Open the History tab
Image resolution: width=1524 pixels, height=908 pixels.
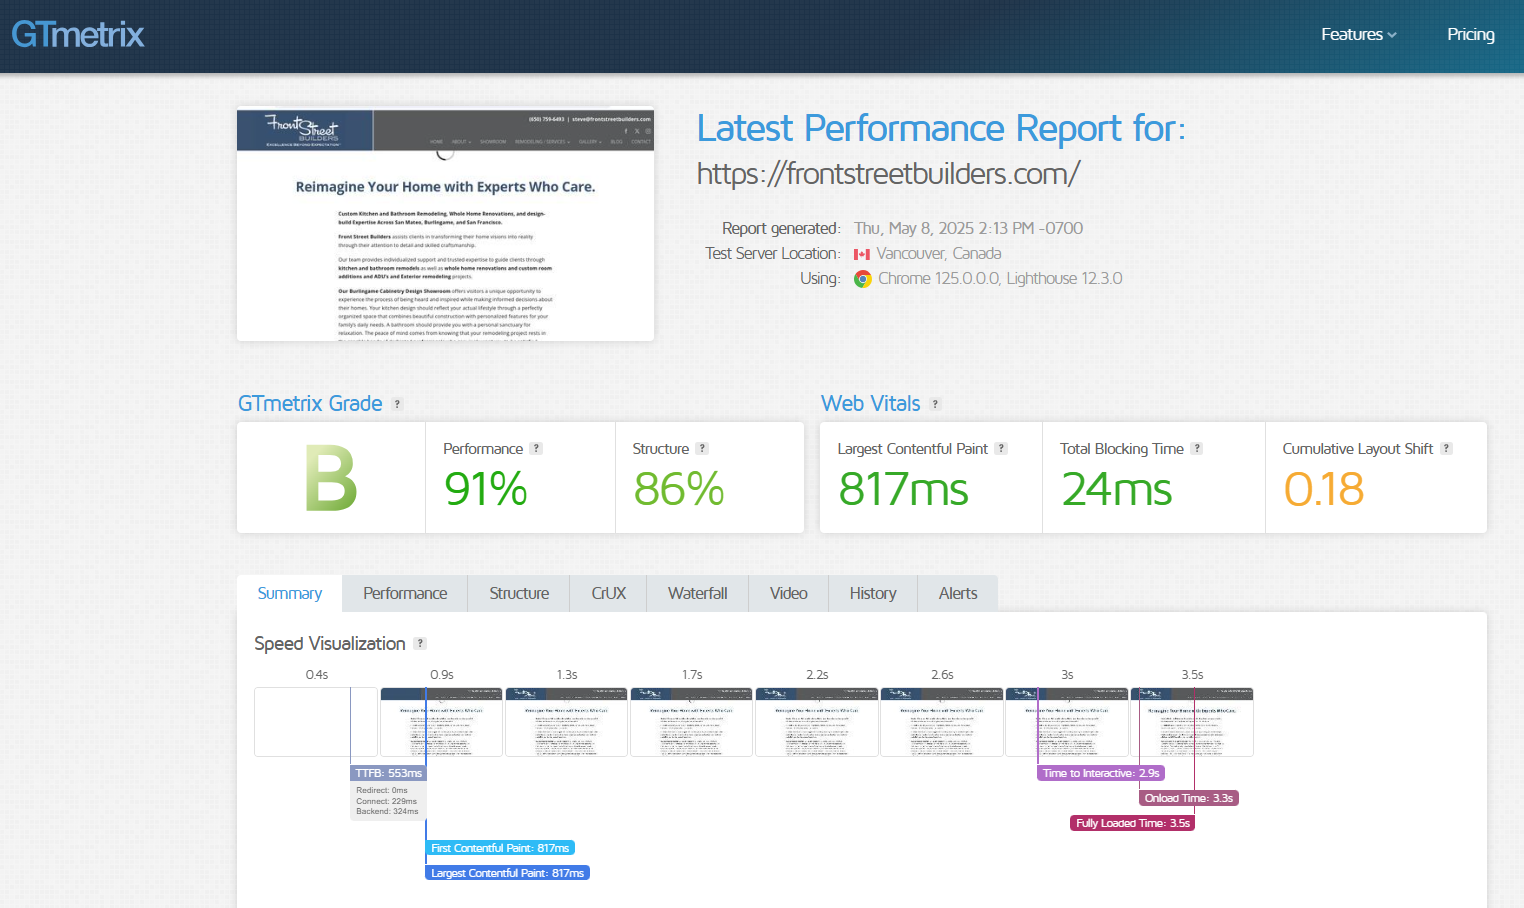pos(873,594)
